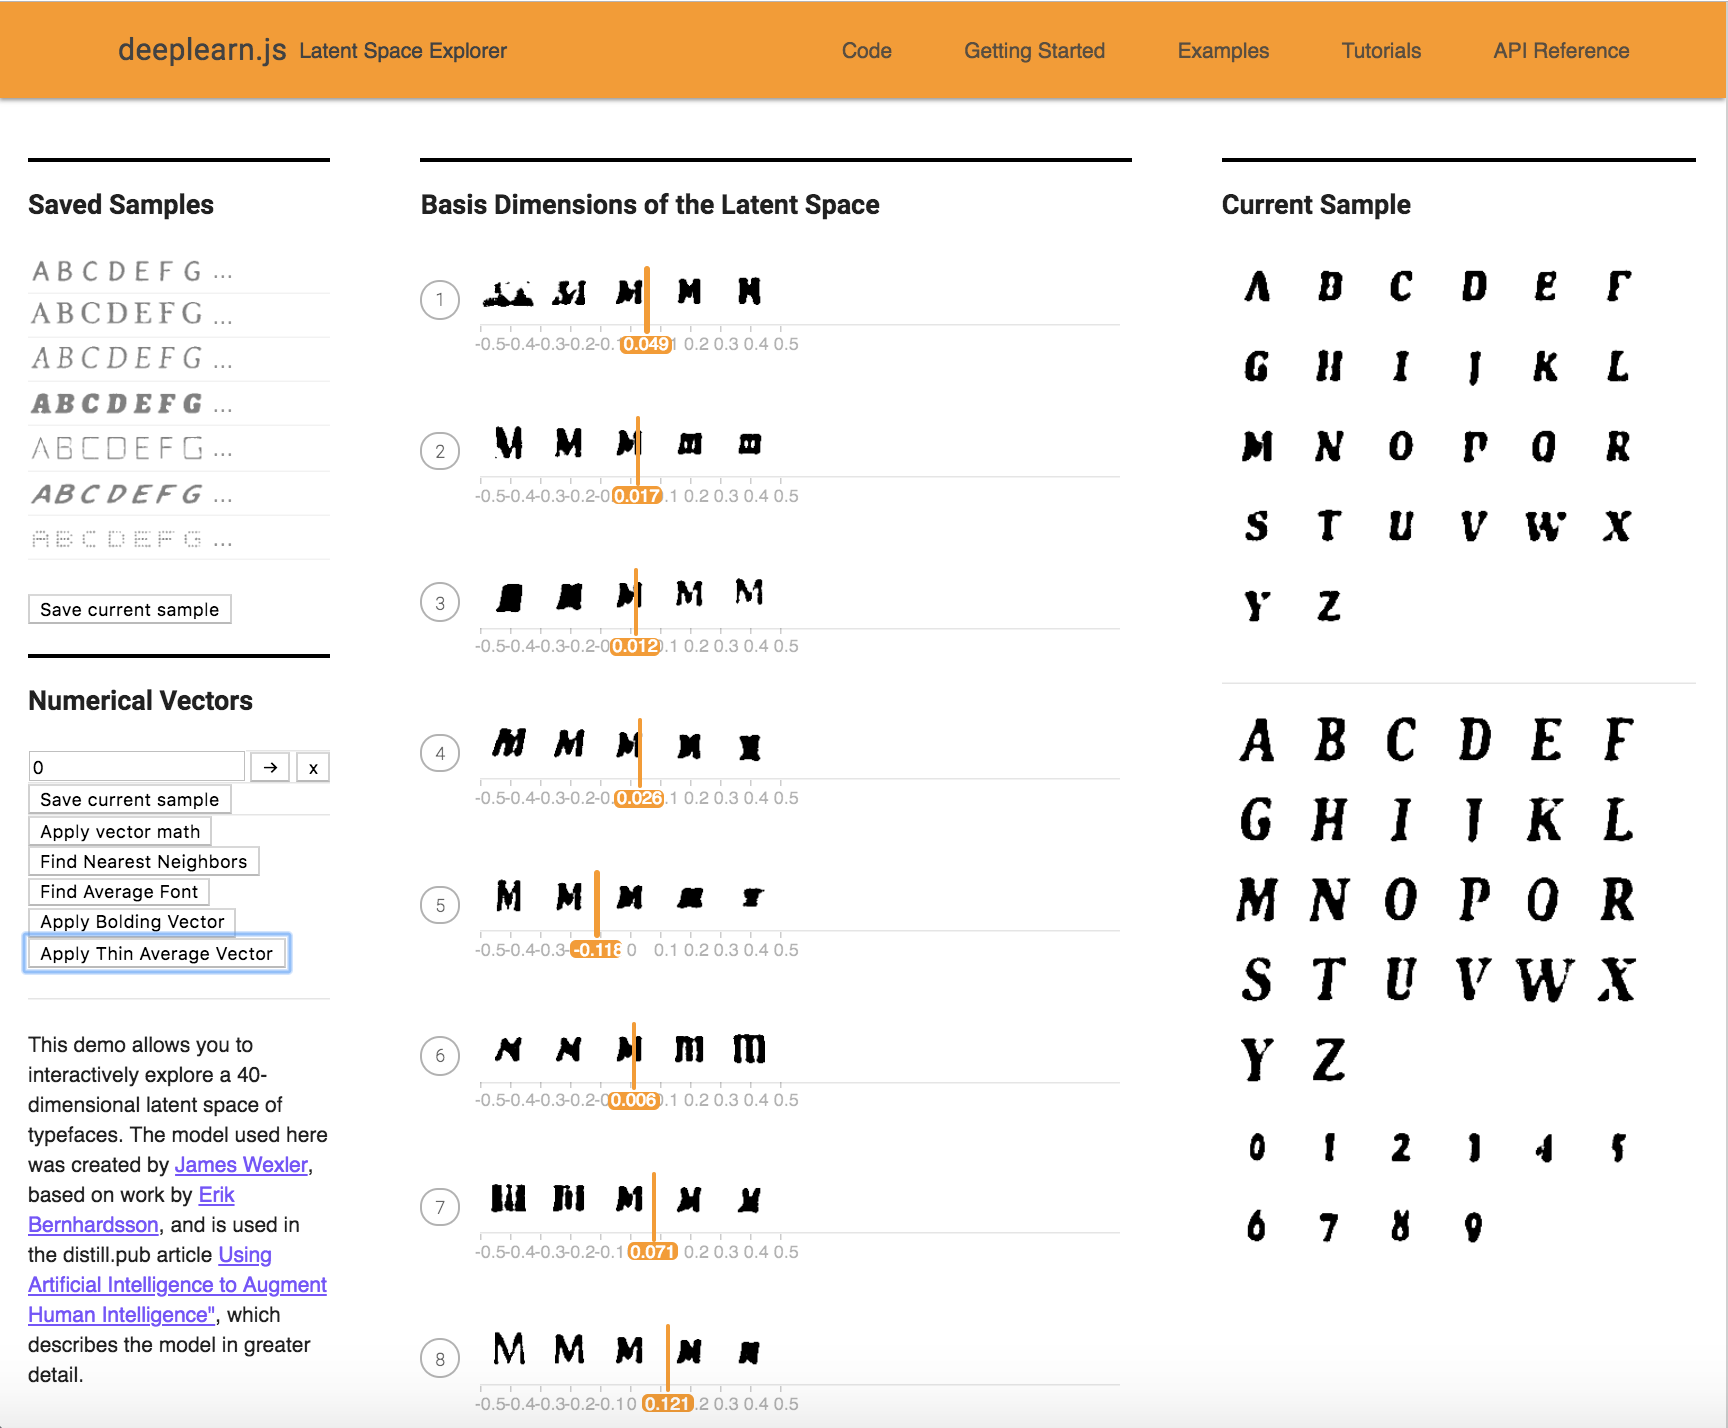Click the dimension 5 circle number
Screen dimensions: 1728x1428
coord(440,905)
